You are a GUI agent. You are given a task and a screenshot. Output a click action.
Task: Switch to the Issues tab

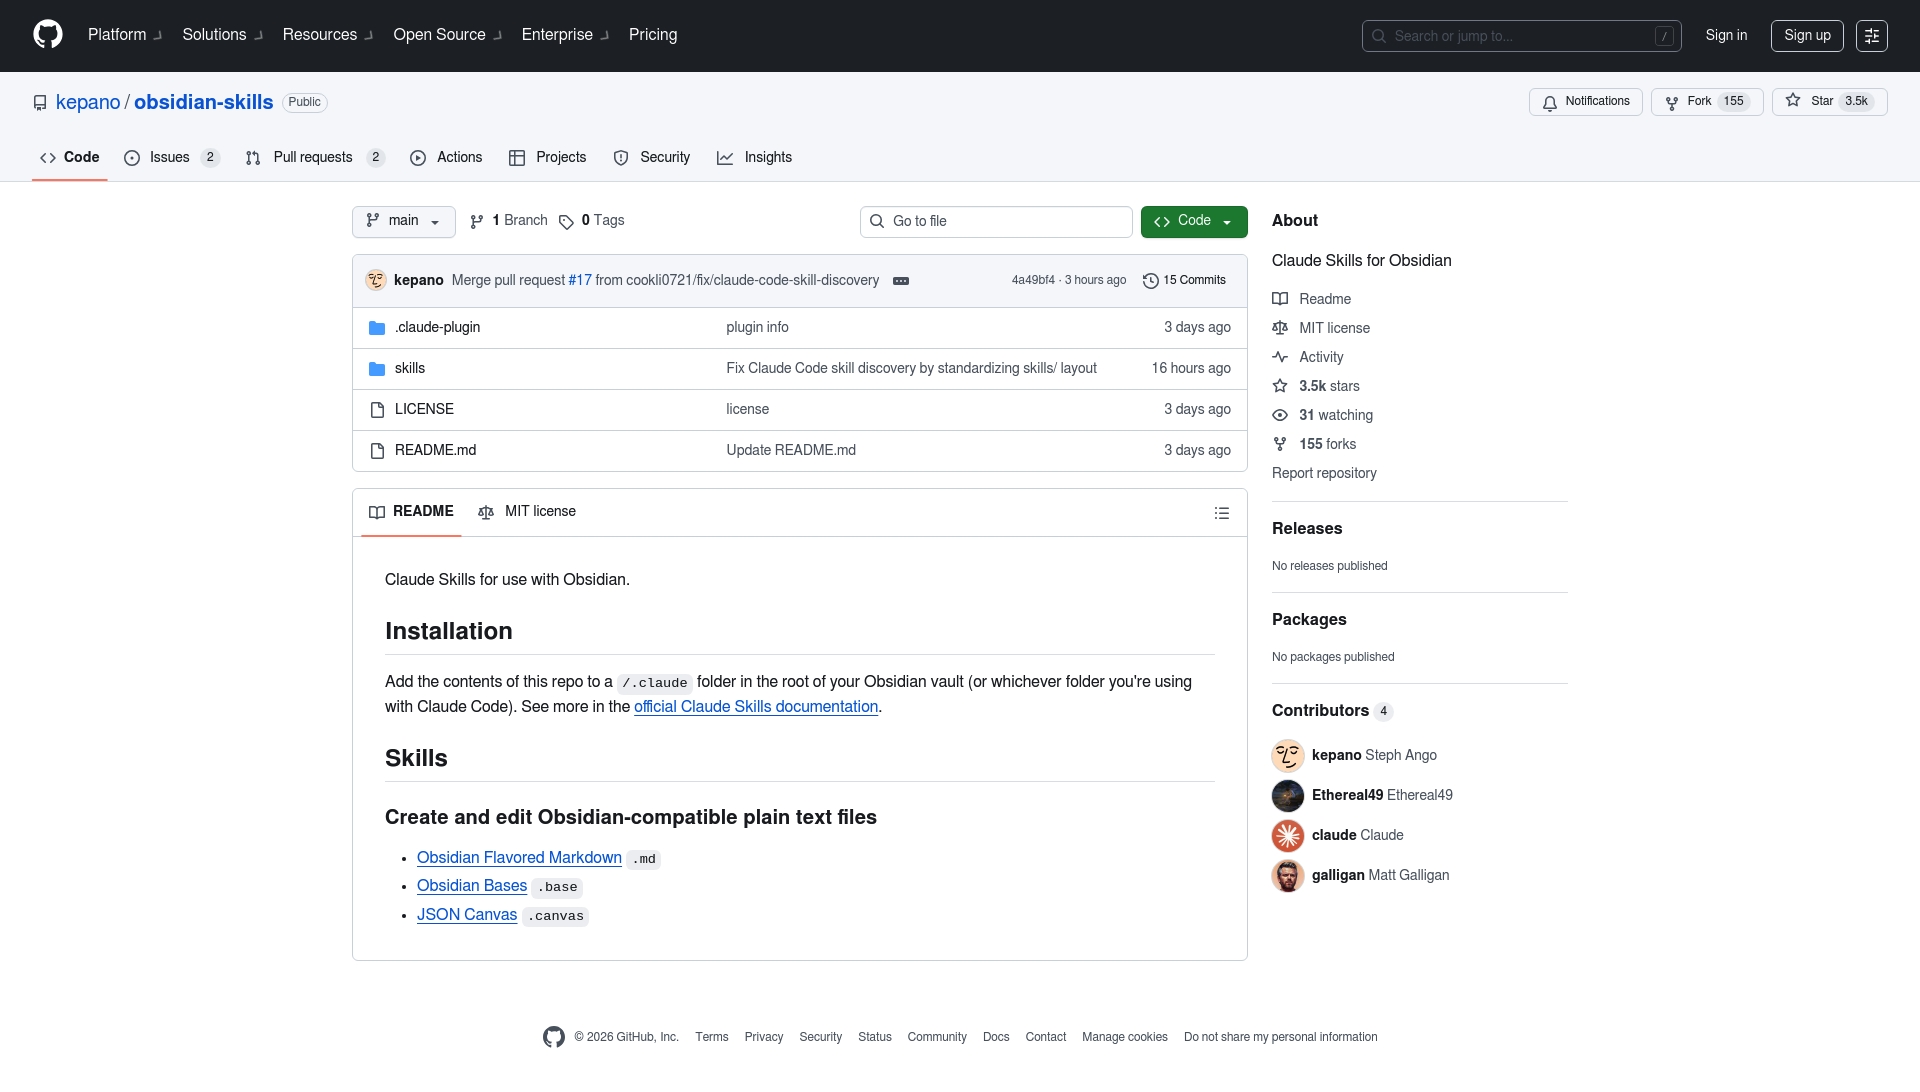click(171, 158)
